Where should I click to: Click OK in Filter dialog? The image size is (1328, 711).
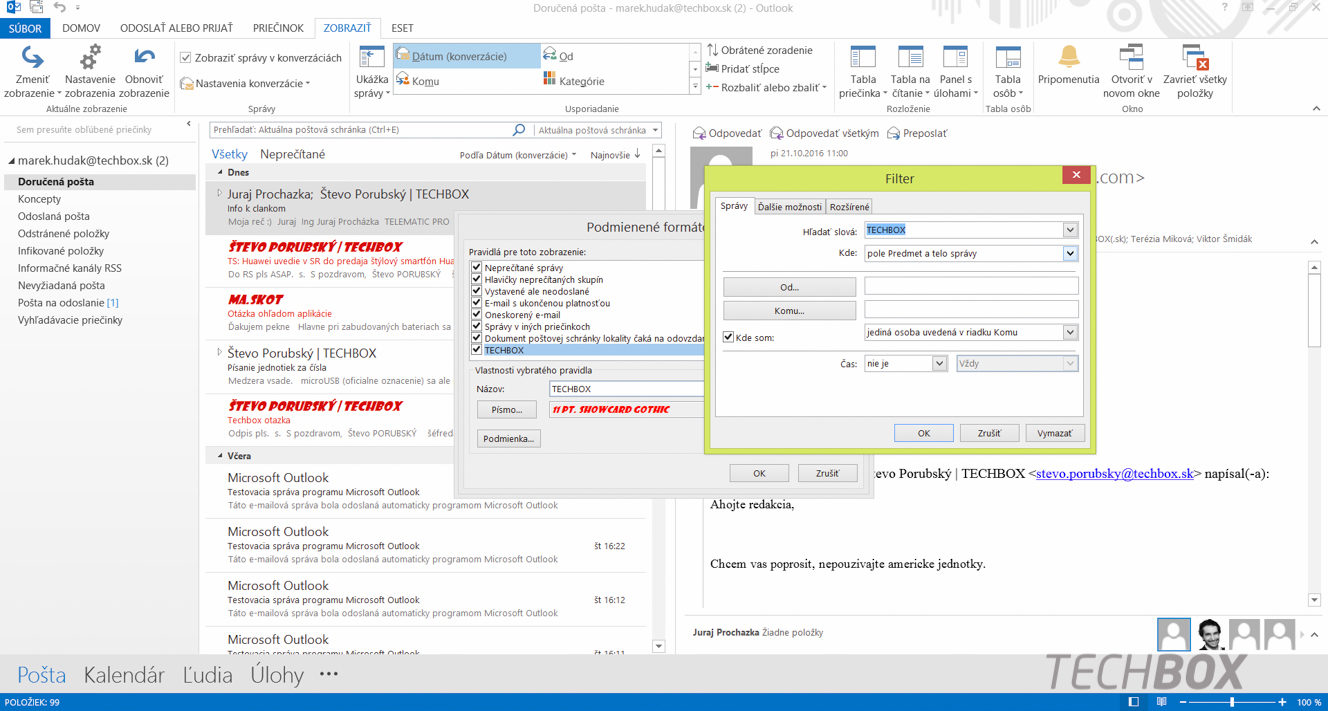click(923, 433)
